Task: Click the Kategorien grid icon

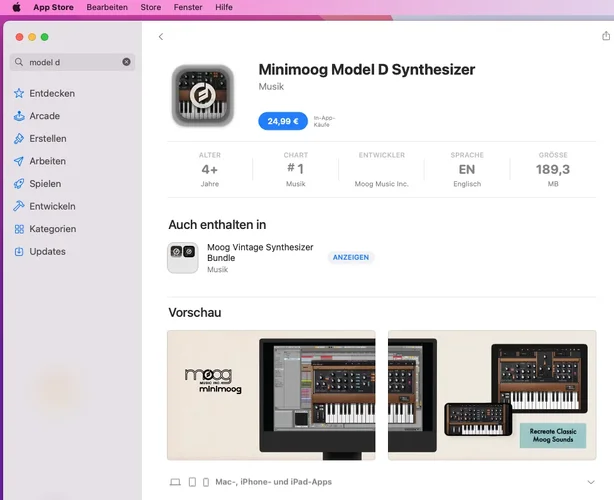Action: click(x=19, y=229)
